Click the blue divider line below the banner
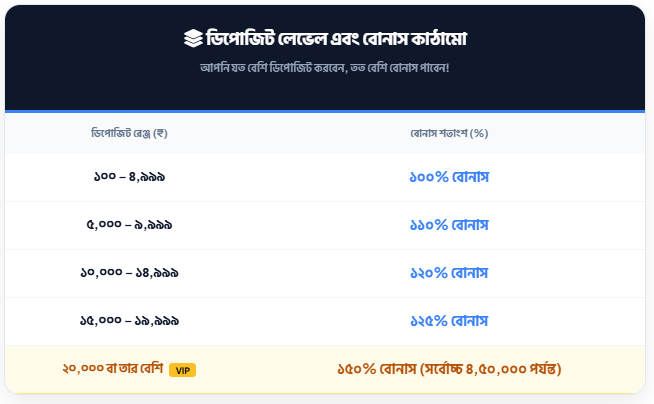 click(325, 111)
